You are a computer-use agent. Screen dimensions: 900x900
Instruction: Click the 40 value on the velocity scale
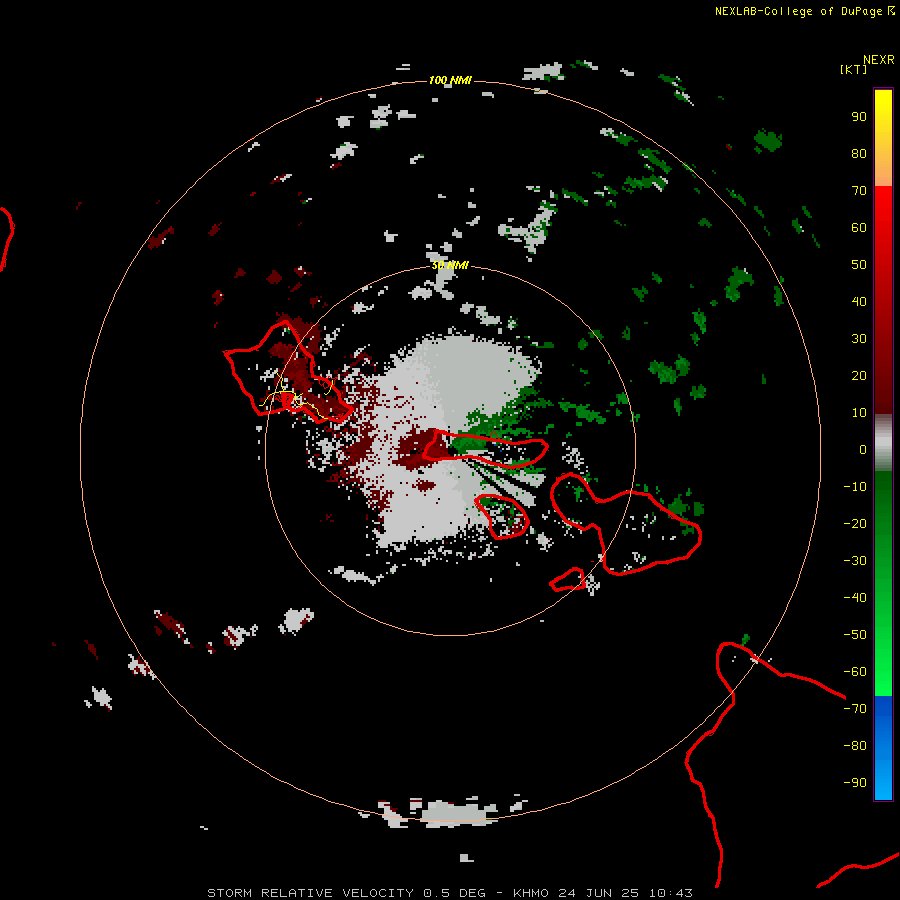859,302
